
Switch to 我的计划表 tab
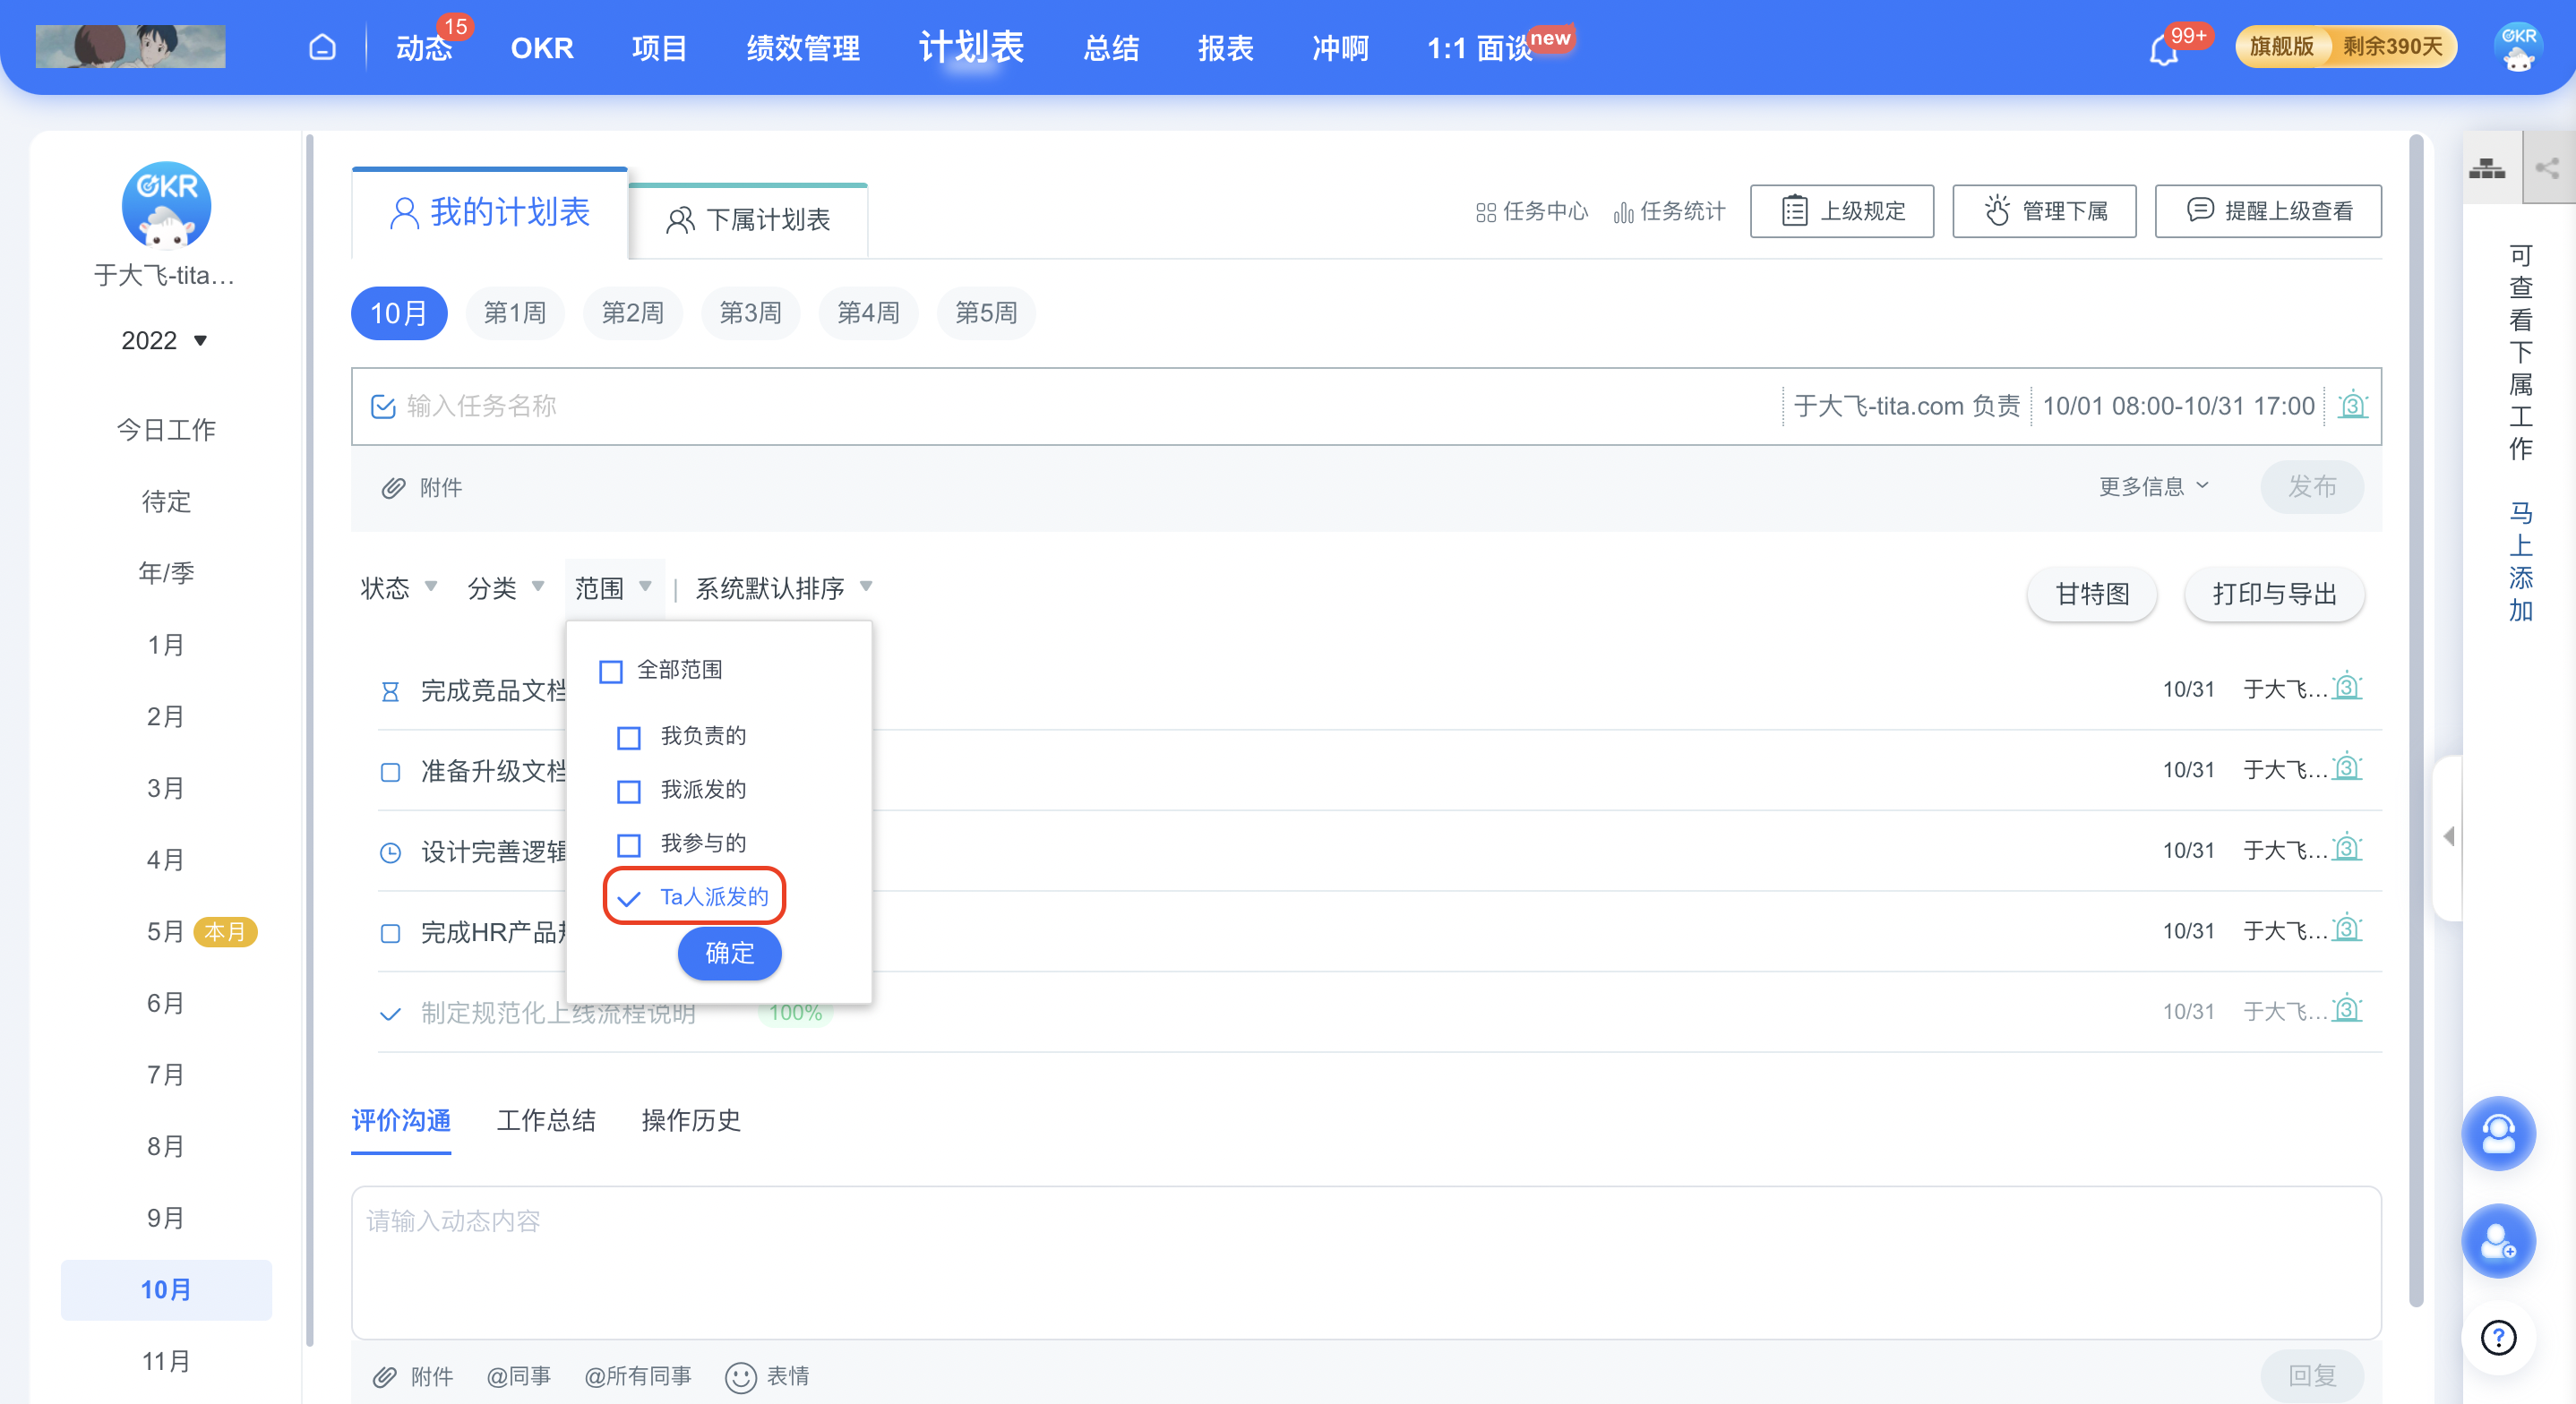click(489, 213)
